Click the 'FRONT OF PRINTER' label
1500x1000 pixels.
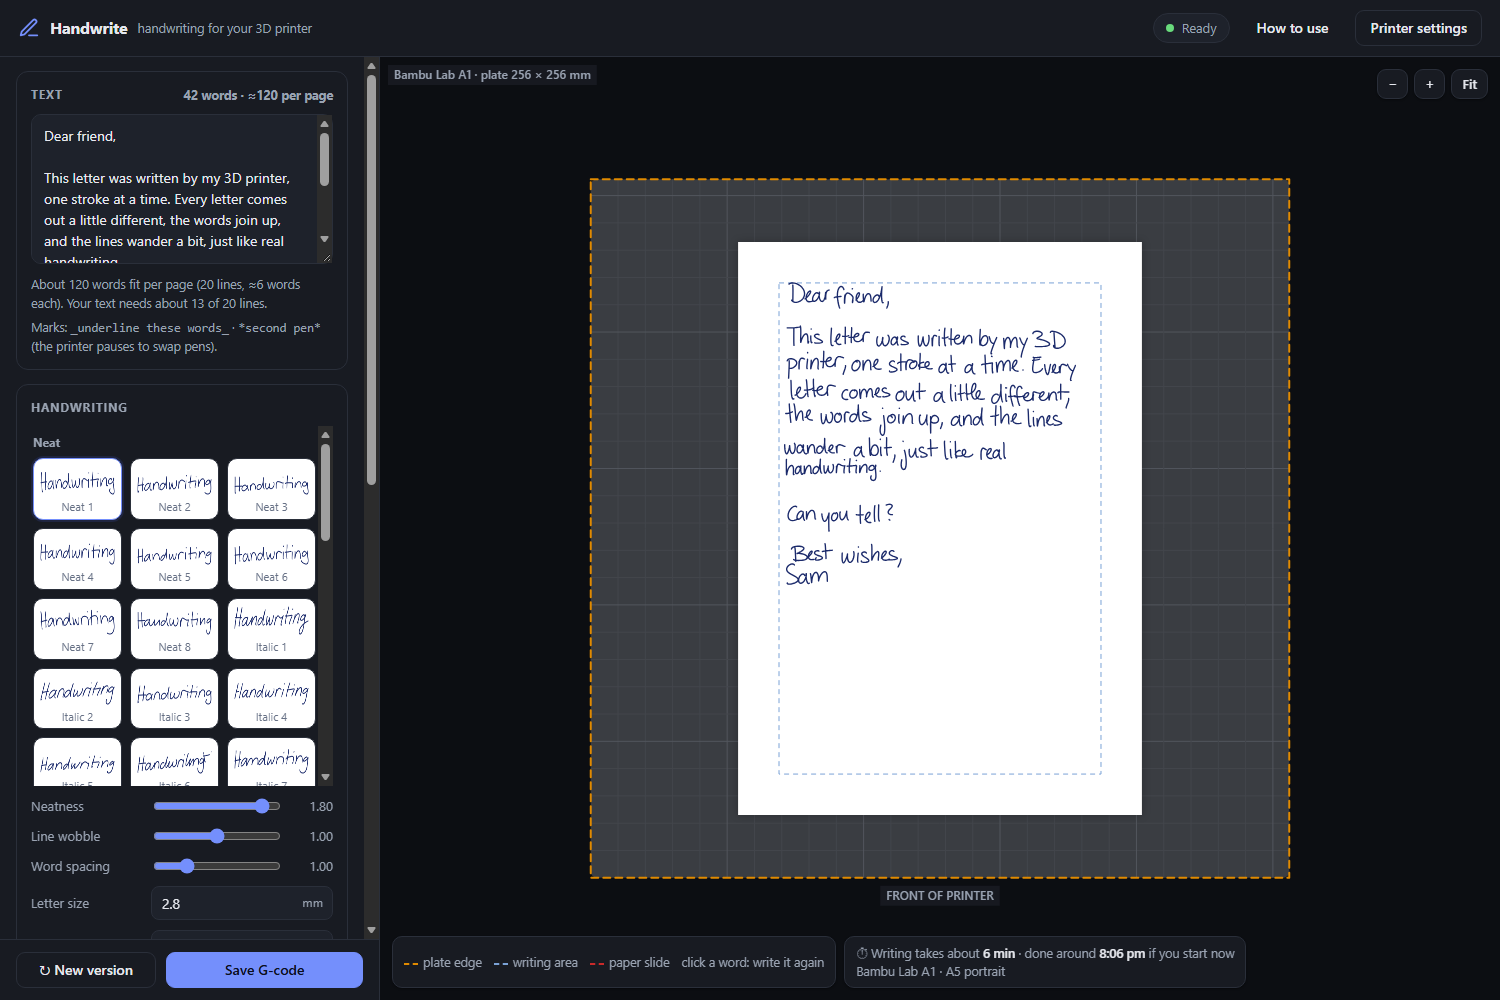[x=940, y=896]
